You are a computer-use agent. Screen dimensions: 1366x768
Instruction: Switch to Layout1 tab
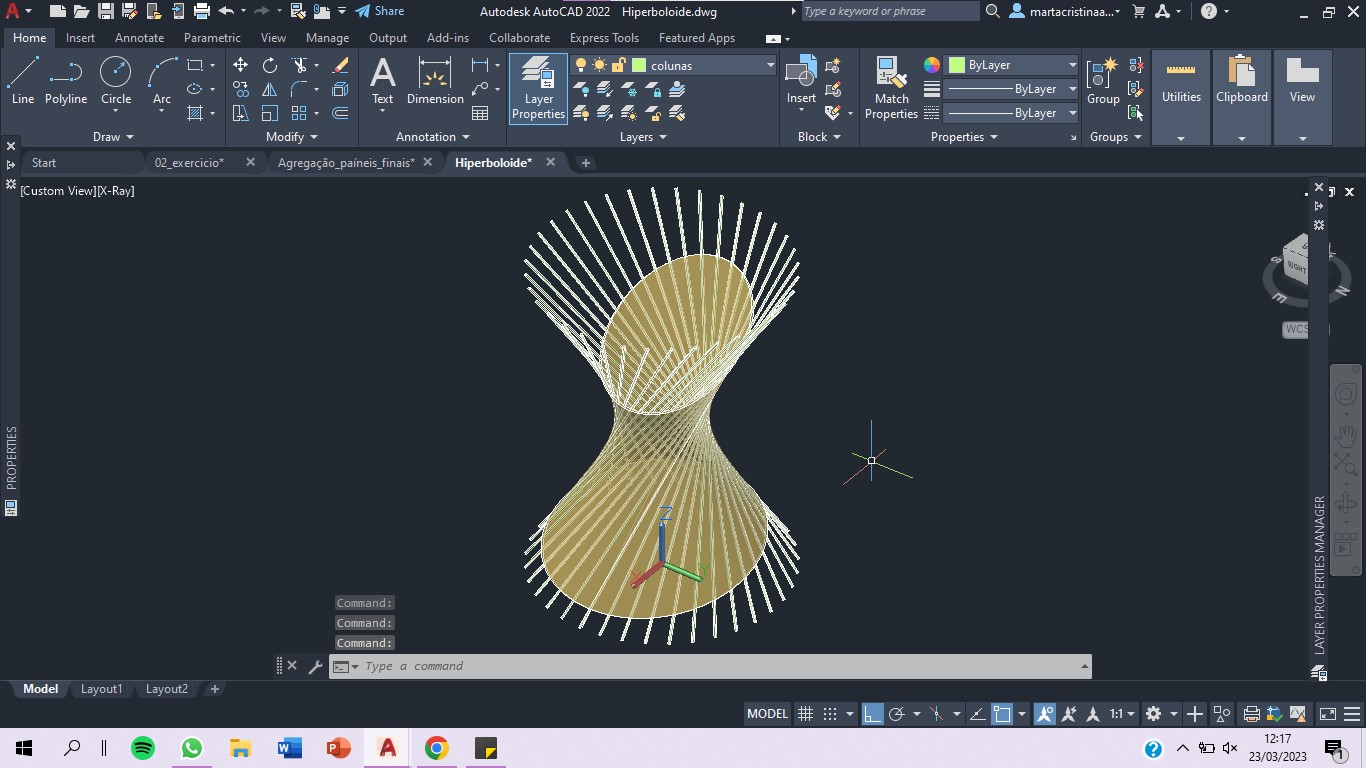click(x=101, y=689)
